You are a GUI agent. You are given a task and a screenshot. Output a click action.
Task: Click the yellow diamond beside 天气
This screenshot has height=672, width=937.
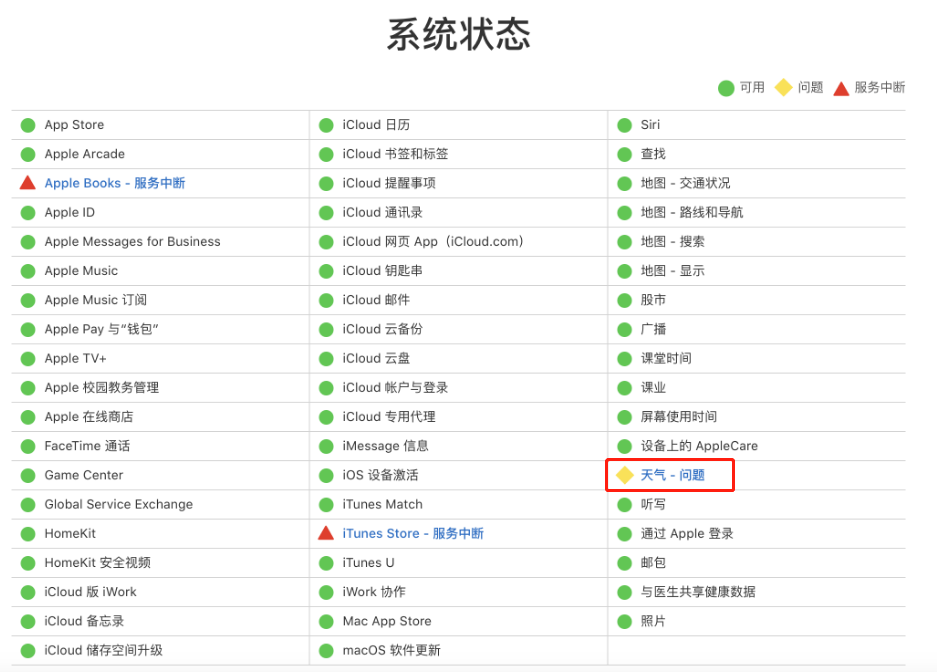point(624,475)
